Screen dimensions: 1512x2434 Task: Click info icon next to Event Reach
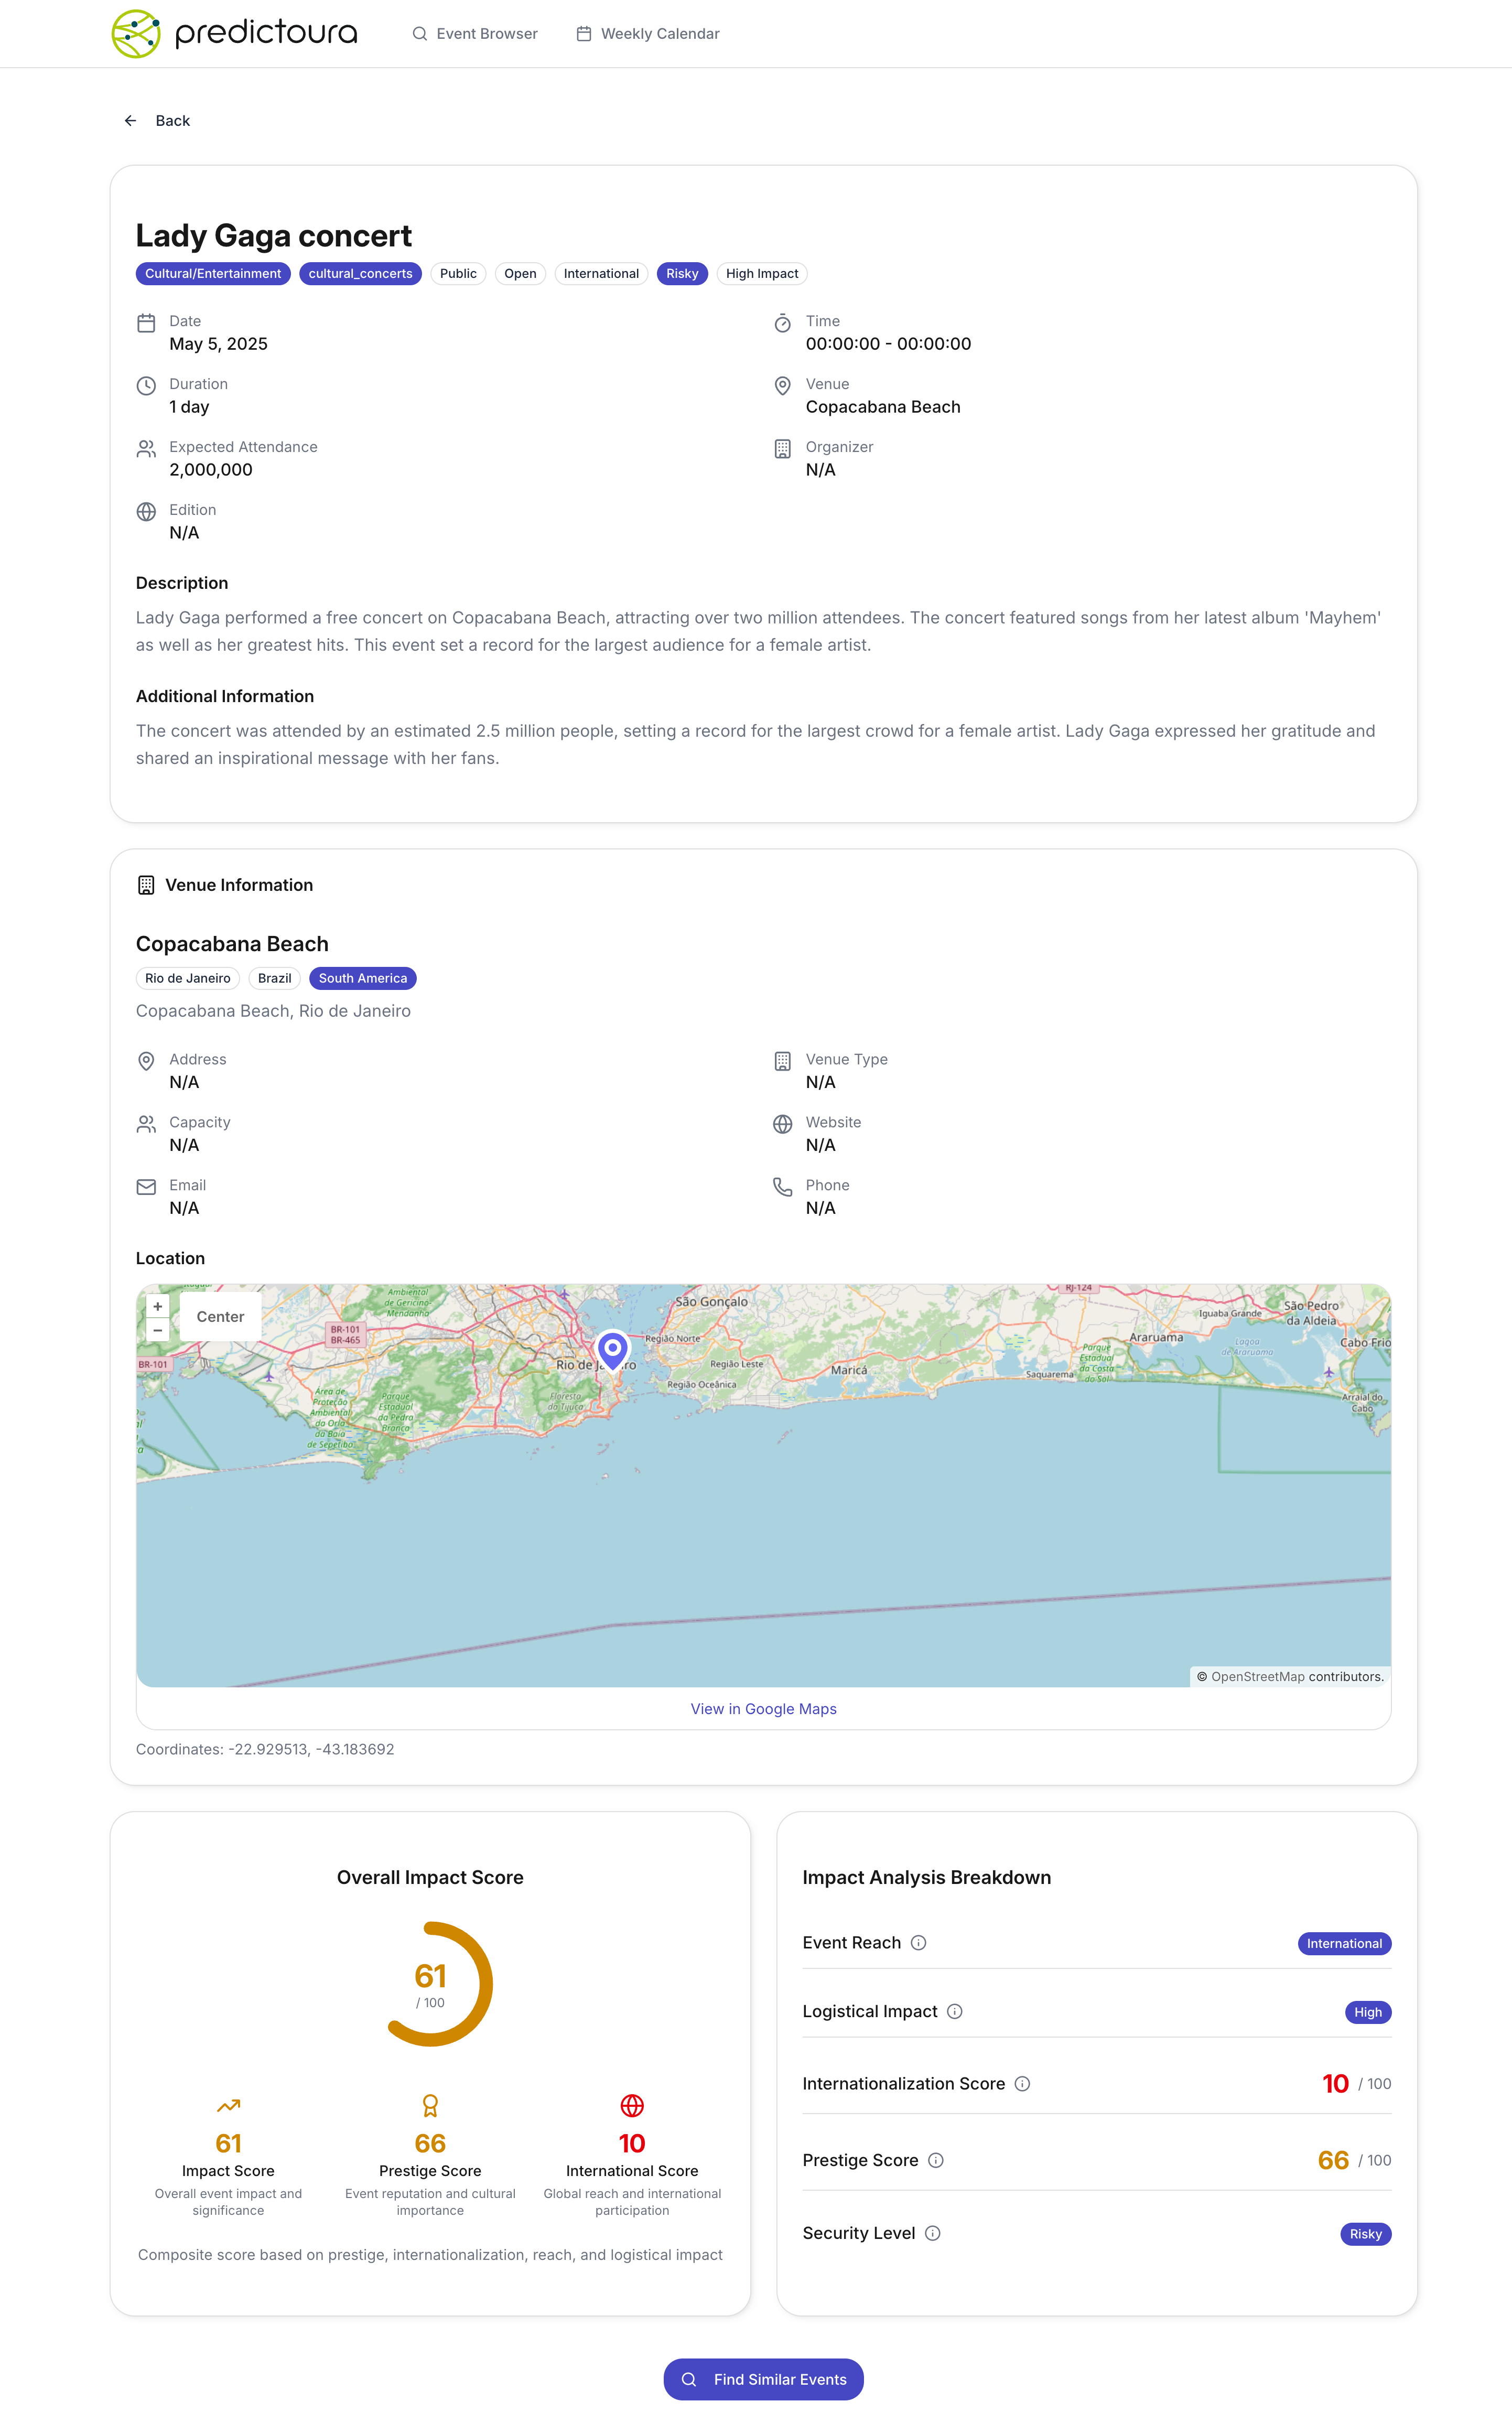coord(918,1942)
